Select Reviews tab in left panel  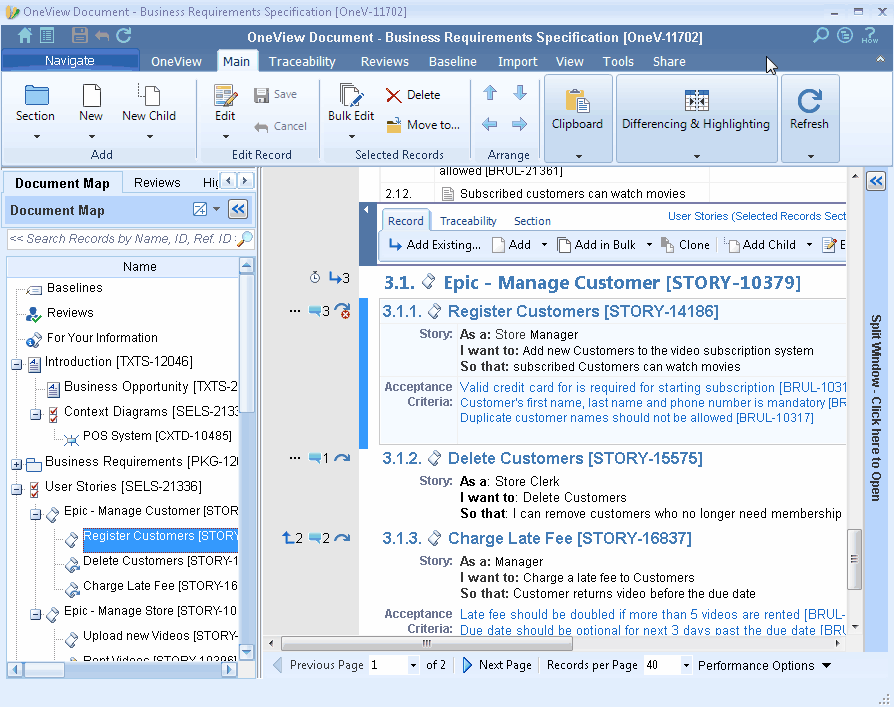[157, 182]
